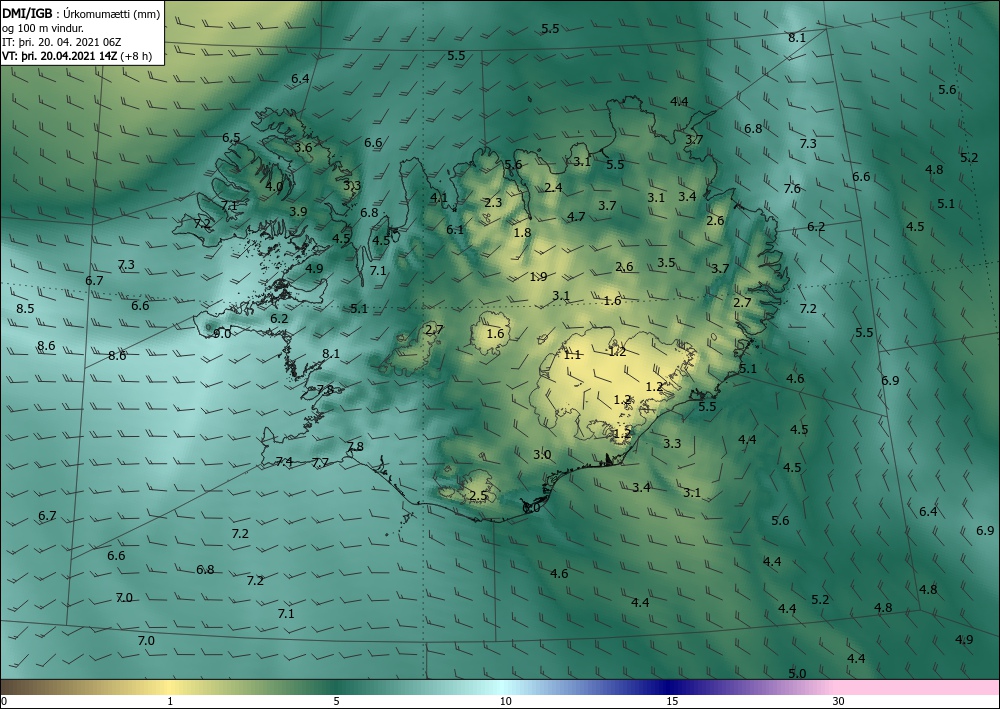Screen dimensions: 1000x709
Task: Click the "Úrkomumætti (mm)" label
Action: tap(112, 15)
